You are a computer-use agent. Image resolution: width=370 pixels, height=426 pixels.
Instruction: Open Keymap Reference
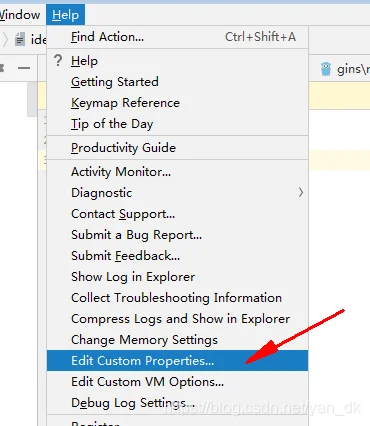[x=177, y=103]
